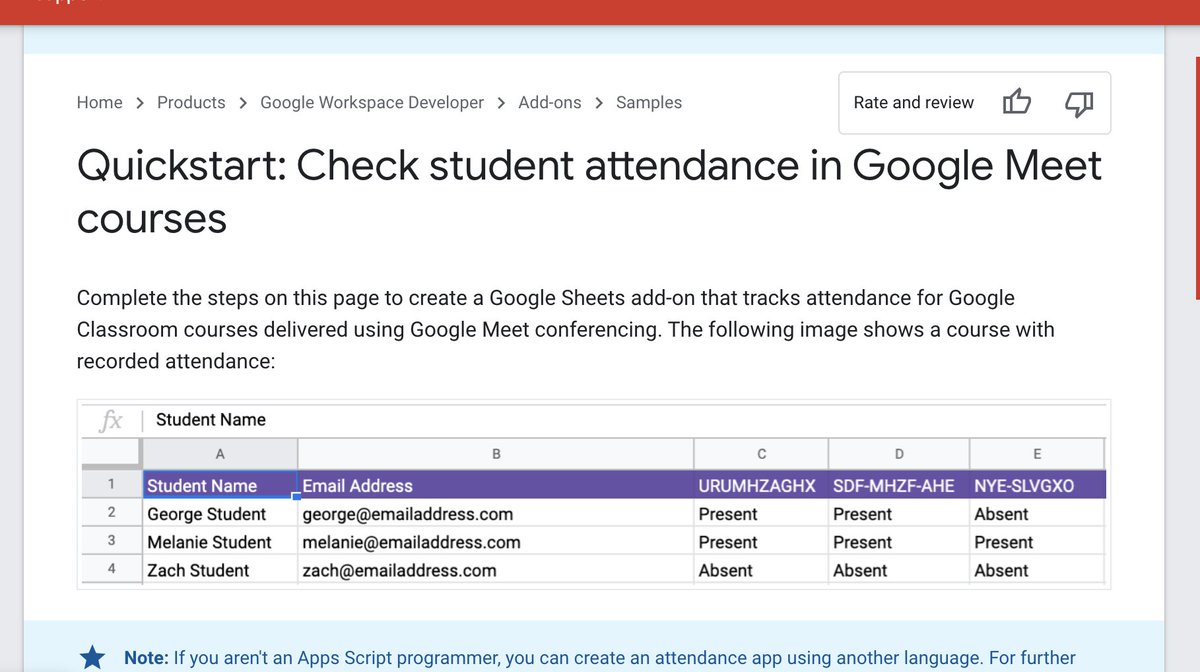
Task: Click 'zach@emailaddress.com' cell
Action: (x=496, y=569)
